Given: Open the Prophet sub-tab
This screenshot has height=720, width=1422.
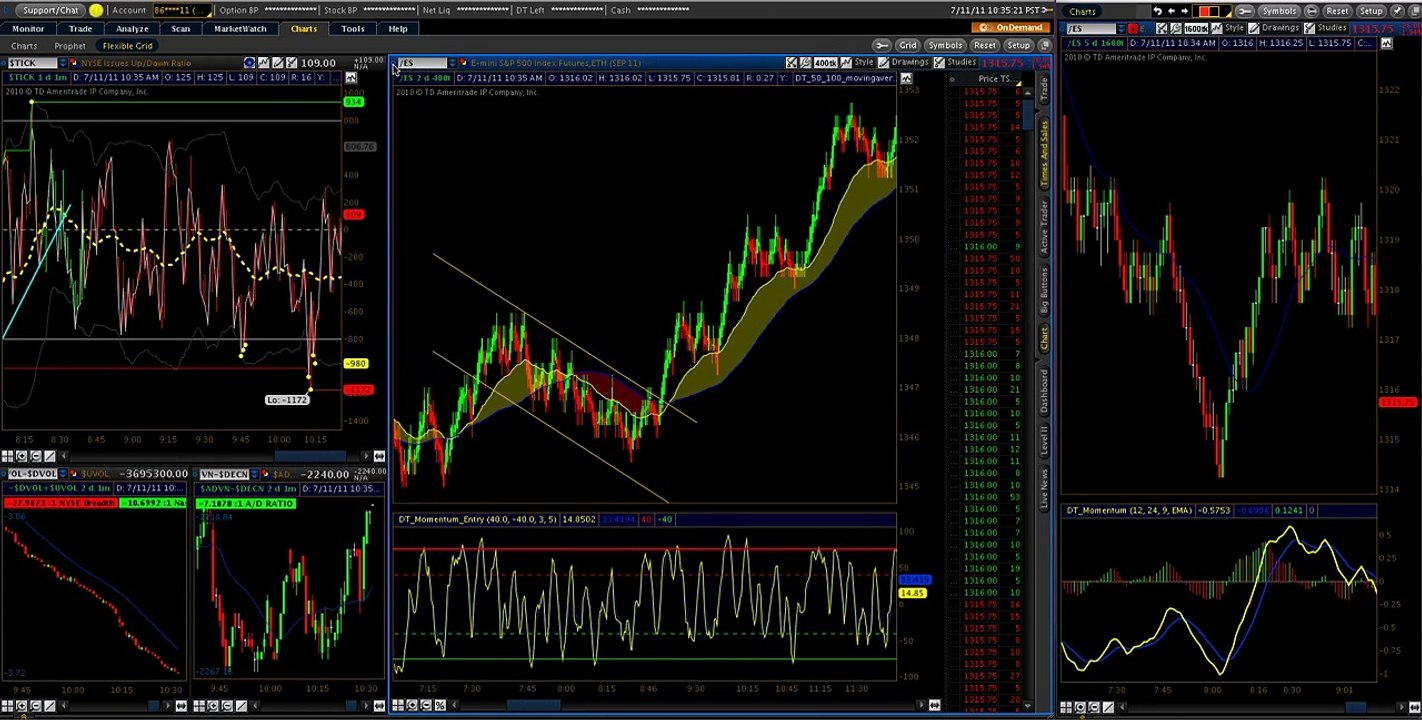Looking at the screenshot, I should point(70,46).
